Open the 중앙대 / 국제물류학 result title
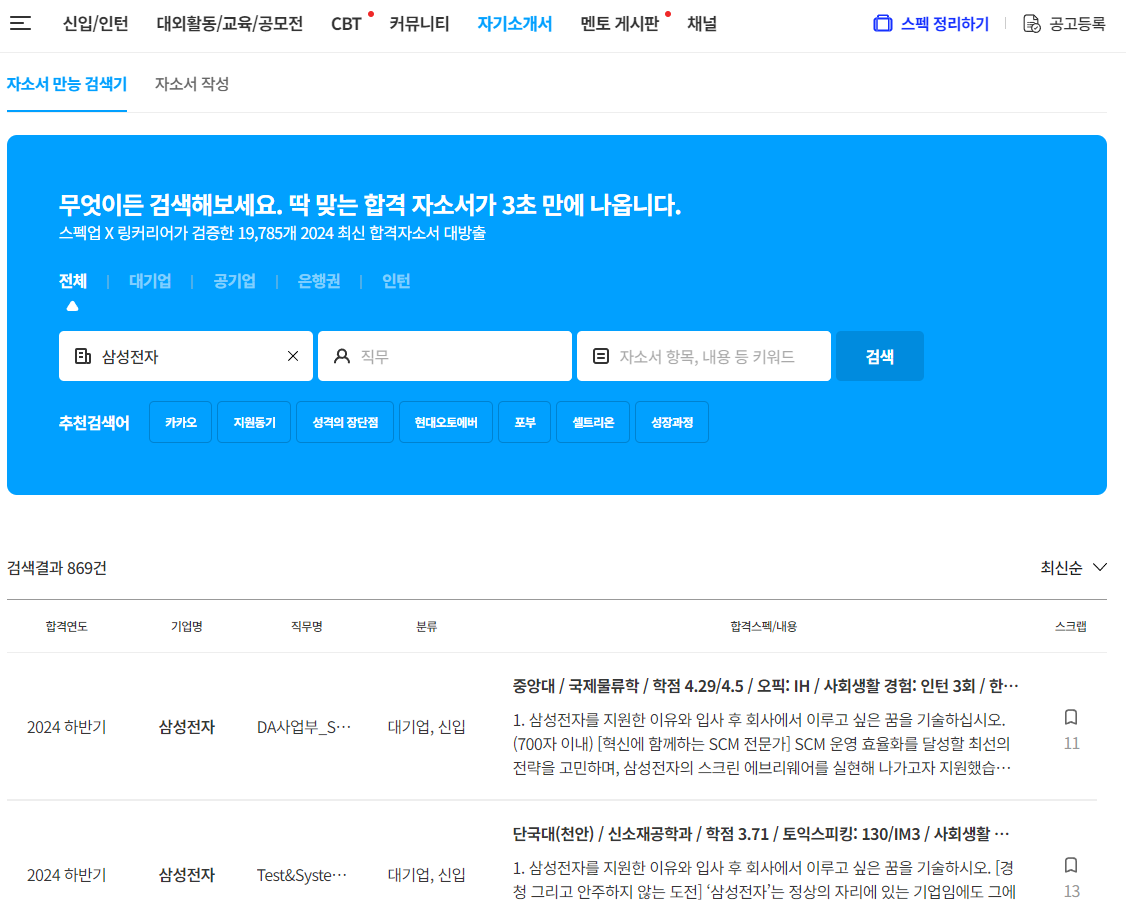The height and width of the screenshot is (903, 1126). 766,686
